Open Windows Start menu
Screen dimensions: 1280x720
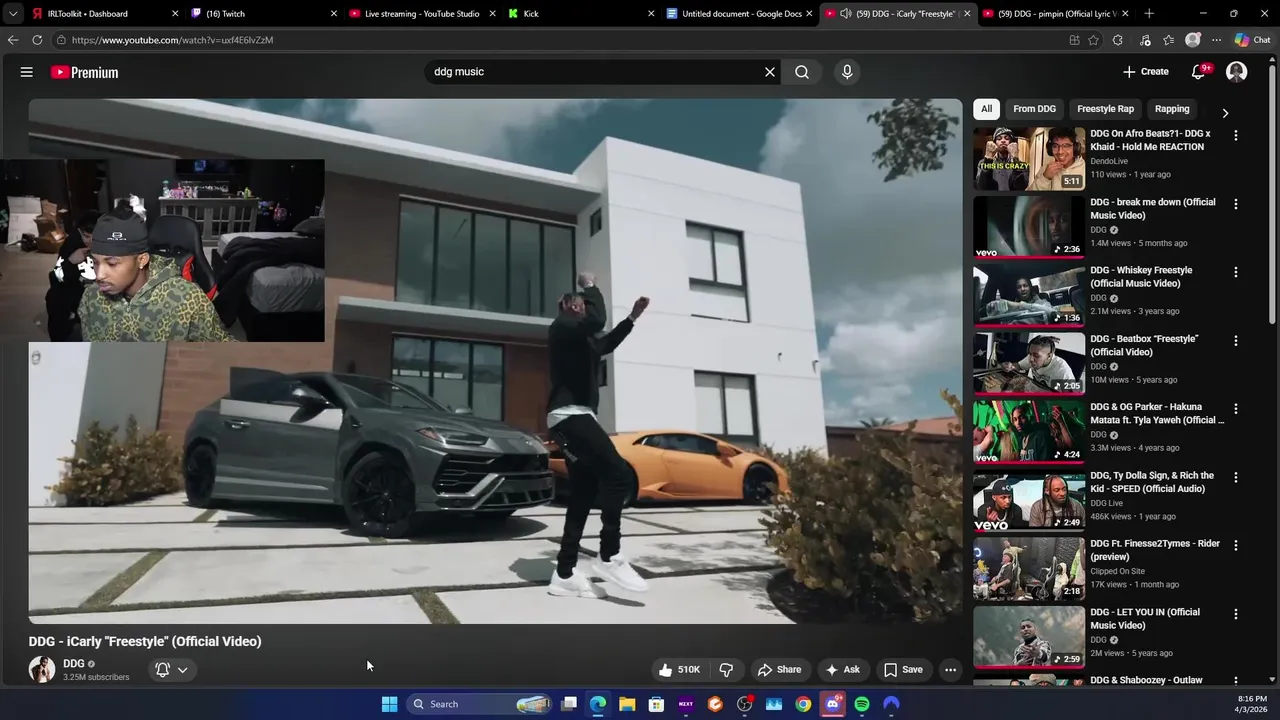(x=389, y=704)
